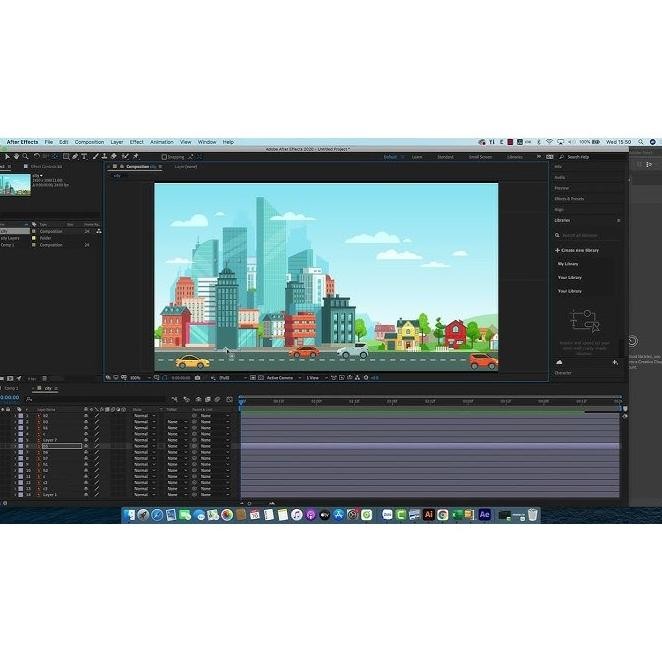The height and width of the screenshot is (662, 662).
Task: Click the timeline current-time indicator
Action: coord(241,402)
